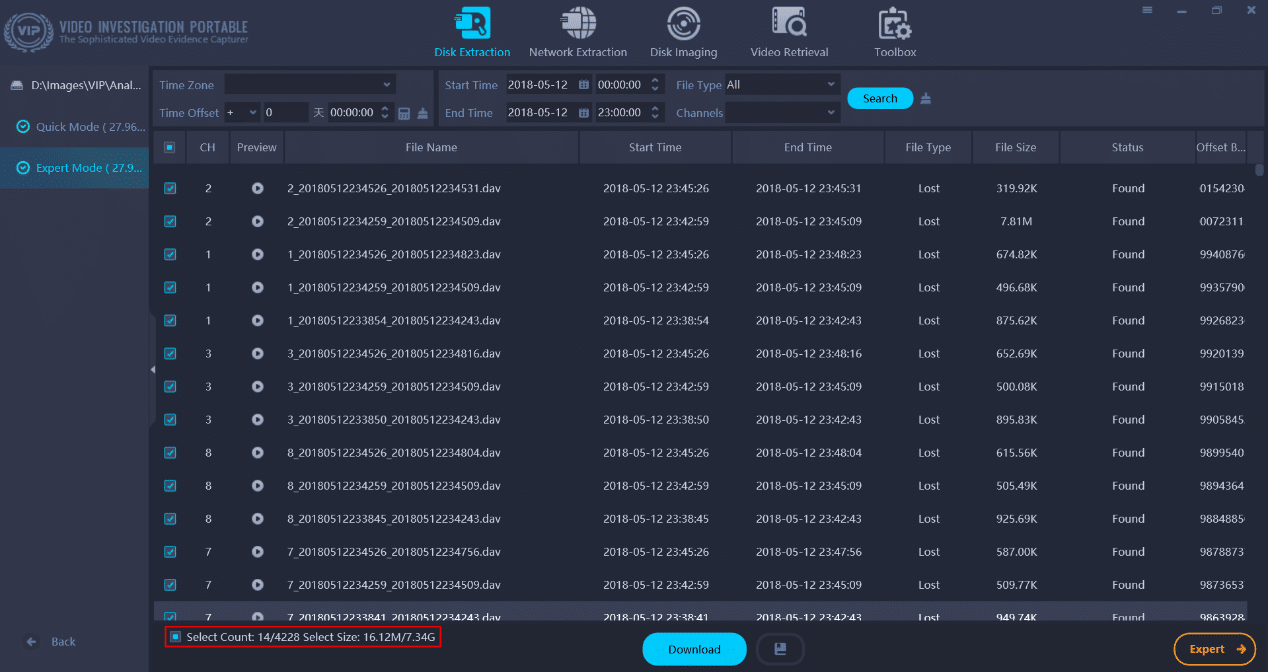Open the Network Extraction module icon

click(x=578, y=24)
